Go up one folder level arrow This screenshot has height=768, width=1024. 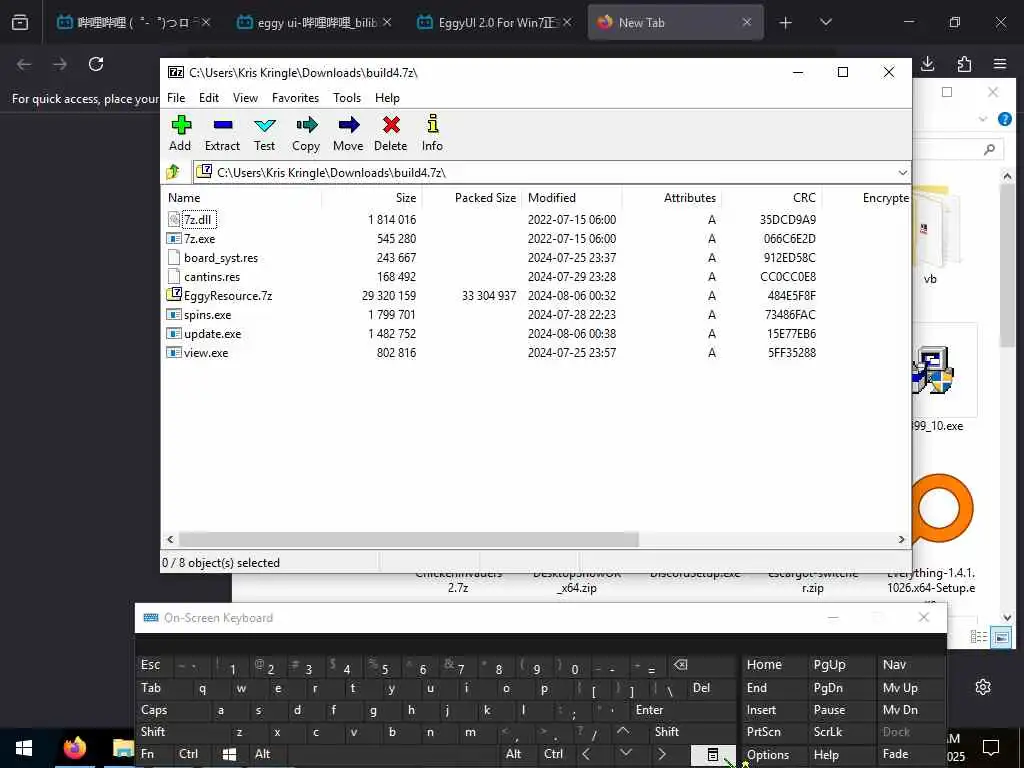[x=173, y=172]
